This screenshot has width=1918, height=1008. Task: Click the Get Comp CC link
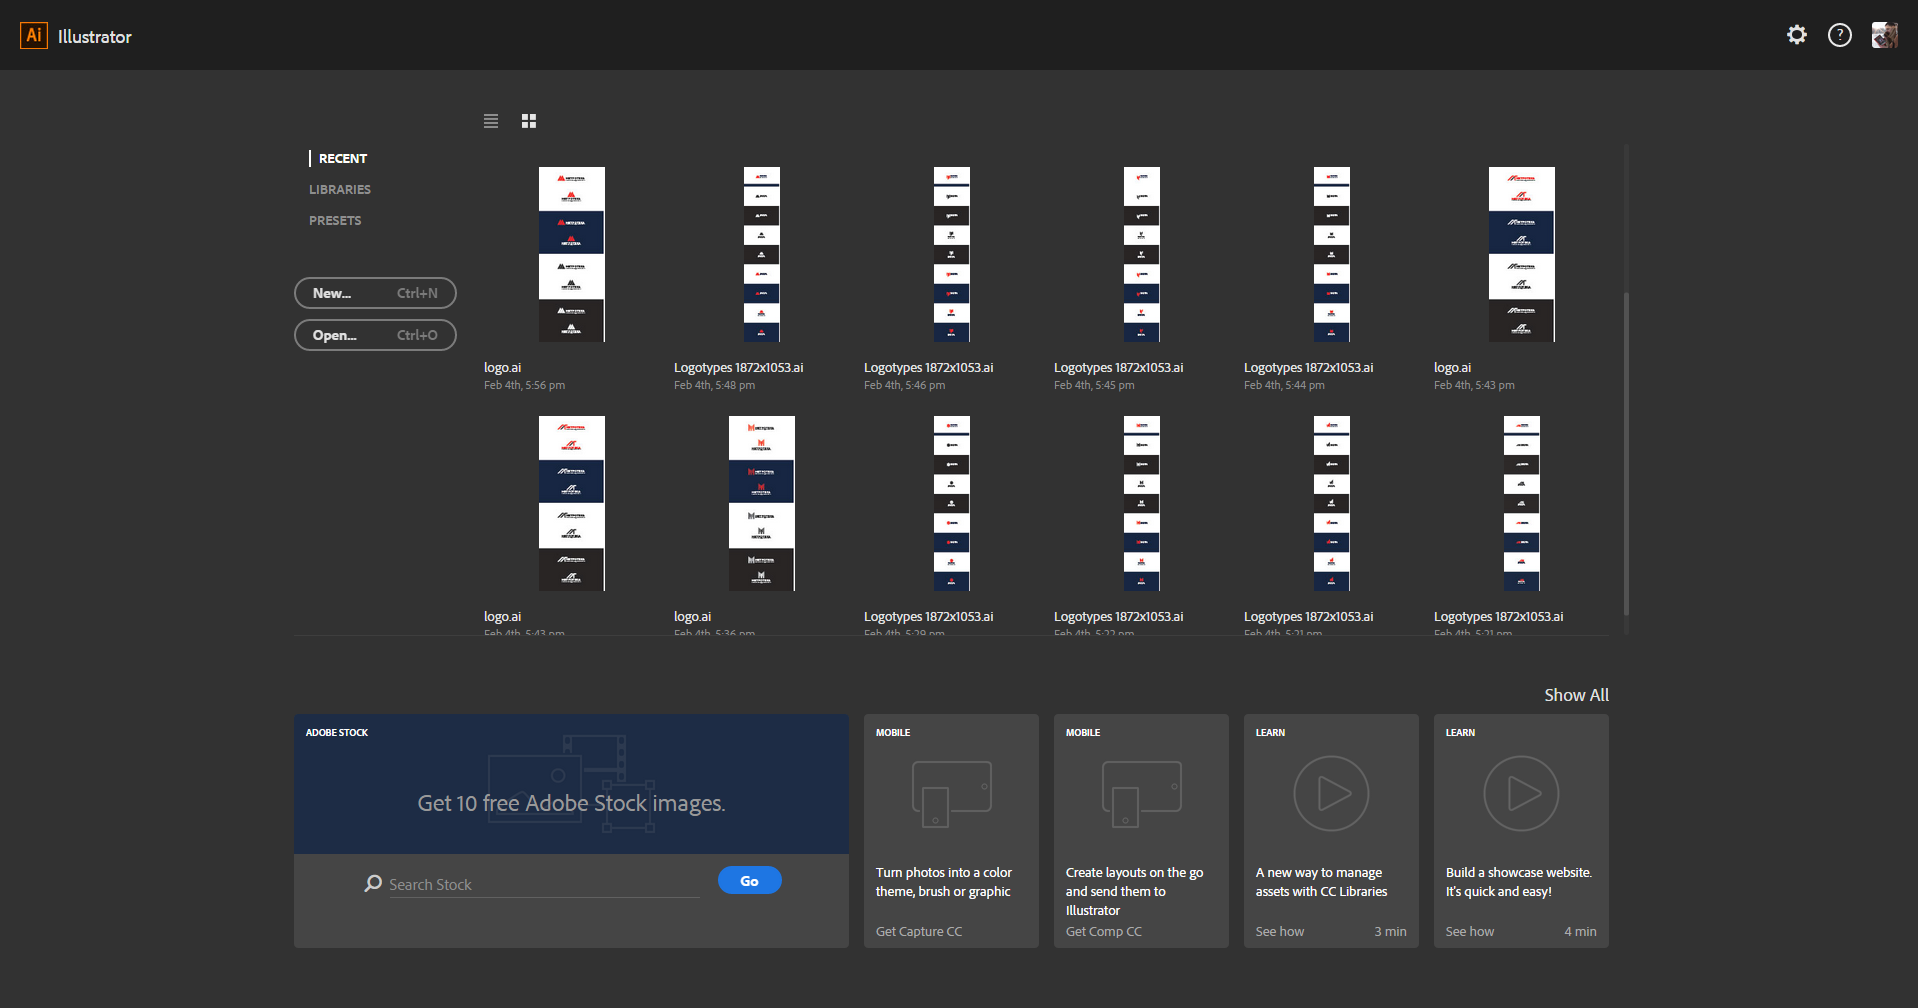(x=1104, y=931)
